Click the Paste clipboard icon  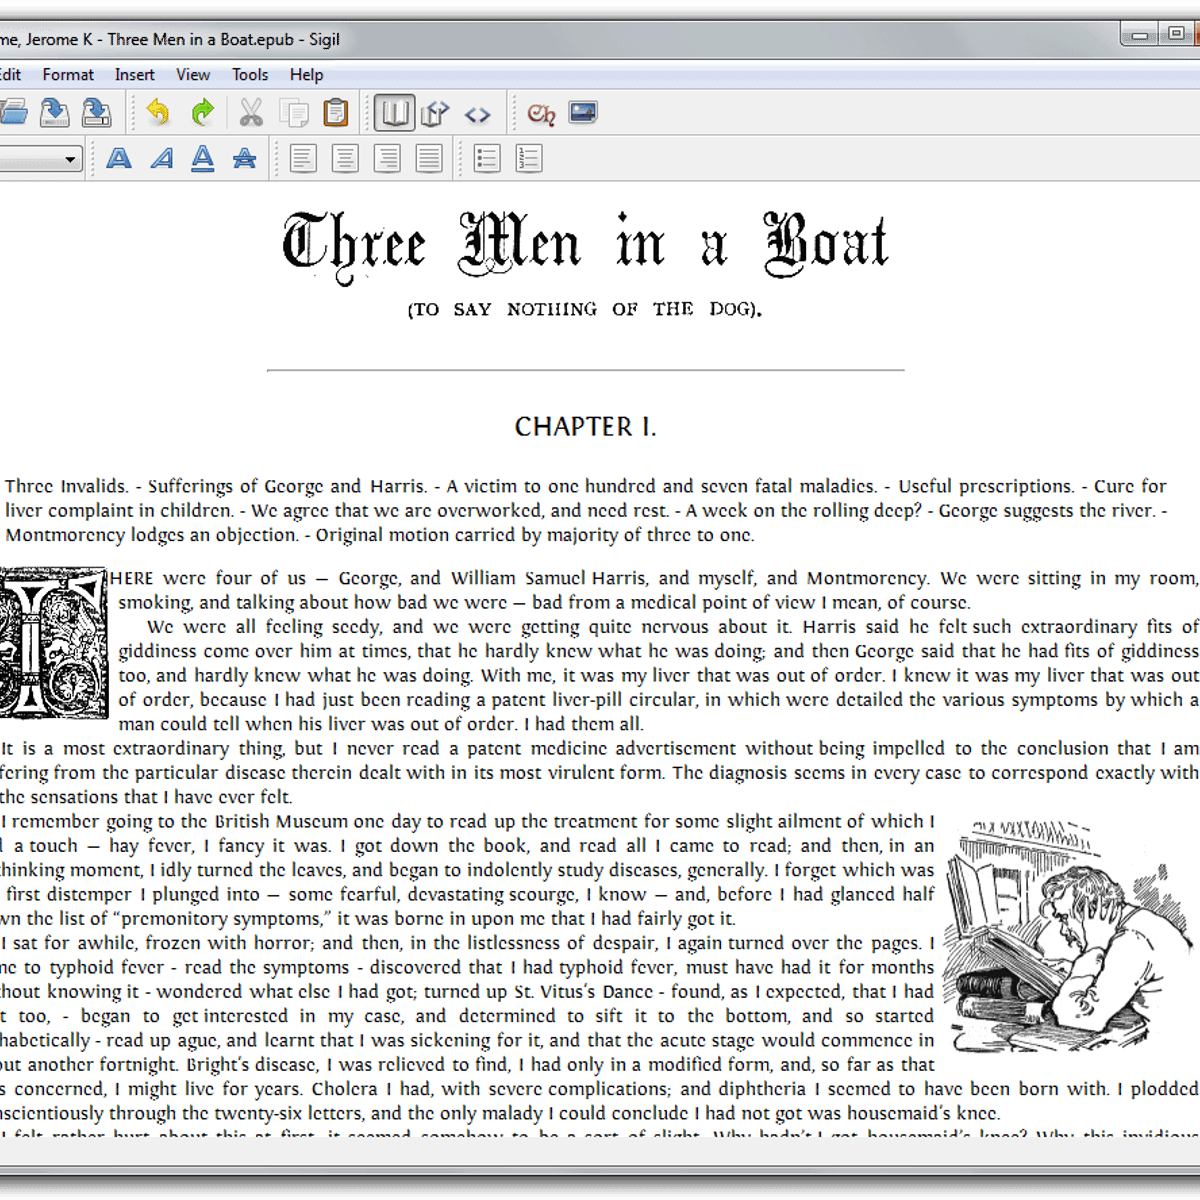pos(336,113)
